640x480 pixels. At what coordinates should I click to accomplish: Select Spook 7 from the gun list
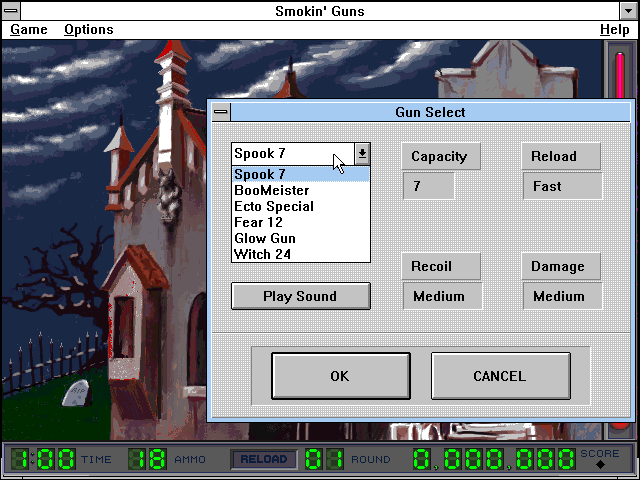click(301, 174)
